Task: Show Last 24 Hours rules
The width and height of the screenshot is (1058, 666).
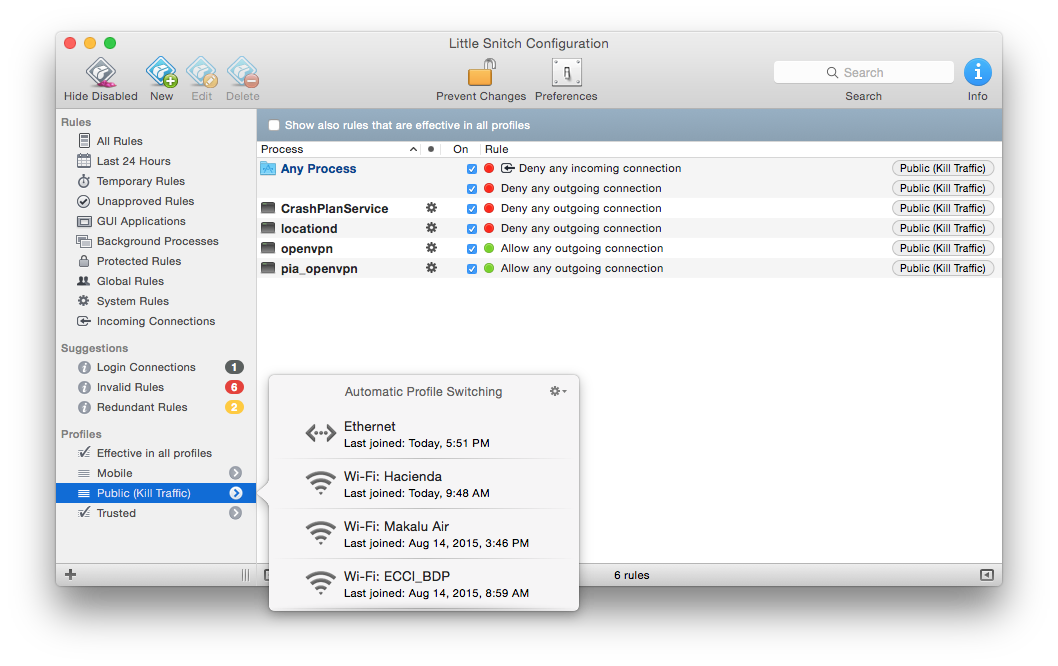Action: 134,161
